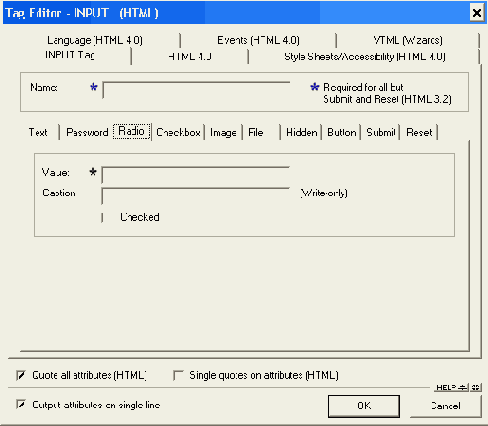Switch to the Language (HTML 4.0) tab
Screen dimensions: 488x426
coord(95,40)
